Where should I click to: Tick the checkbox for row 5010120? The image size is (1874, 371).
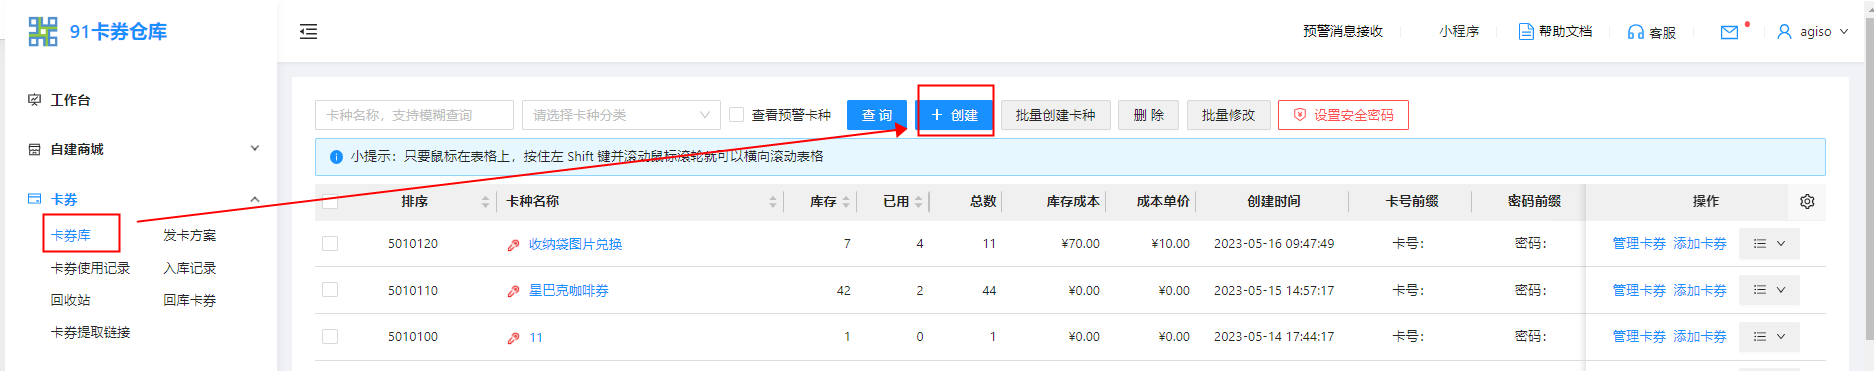pyautogui.click(x=330, y=243)
